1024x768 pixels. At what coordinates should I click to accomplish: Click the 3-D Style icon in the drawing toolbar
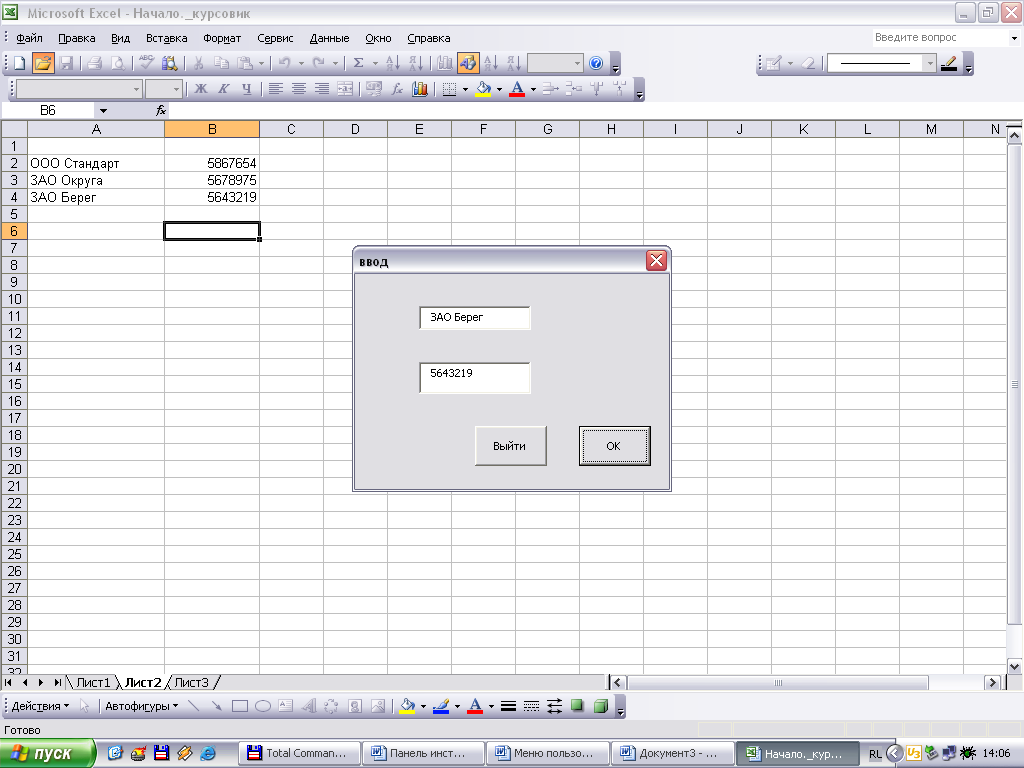tap(601, 706)
